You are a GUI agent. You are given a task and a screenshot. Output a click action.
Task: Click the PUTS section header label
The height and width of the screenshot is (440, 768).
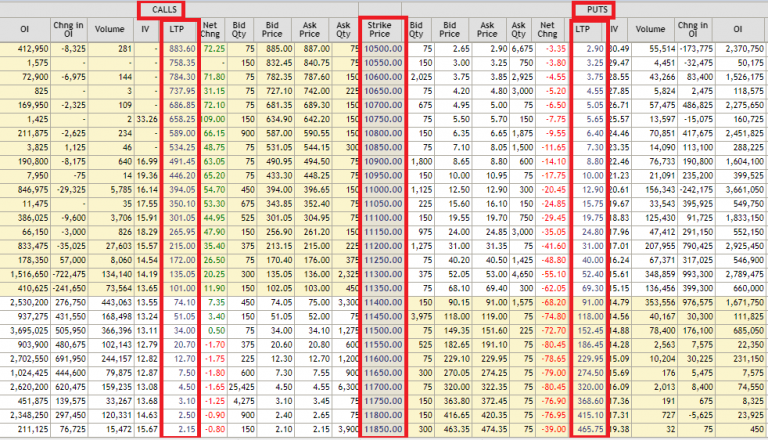click(597, 10)
